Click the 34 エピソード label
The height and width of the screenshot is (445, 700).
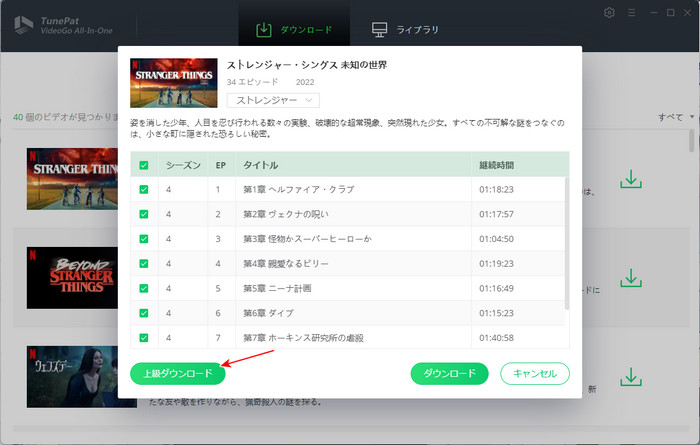click(x=252, y=82)
